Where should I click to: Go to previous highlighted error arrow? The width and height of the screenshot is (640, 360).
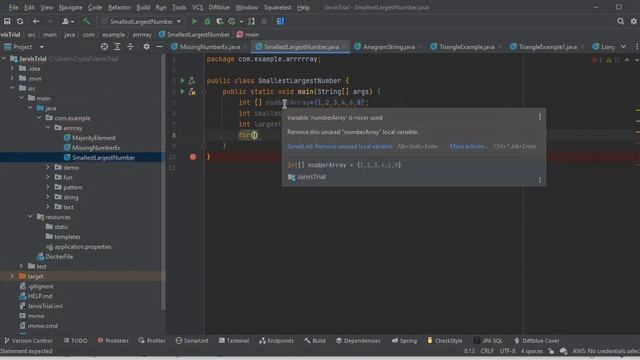627,60
